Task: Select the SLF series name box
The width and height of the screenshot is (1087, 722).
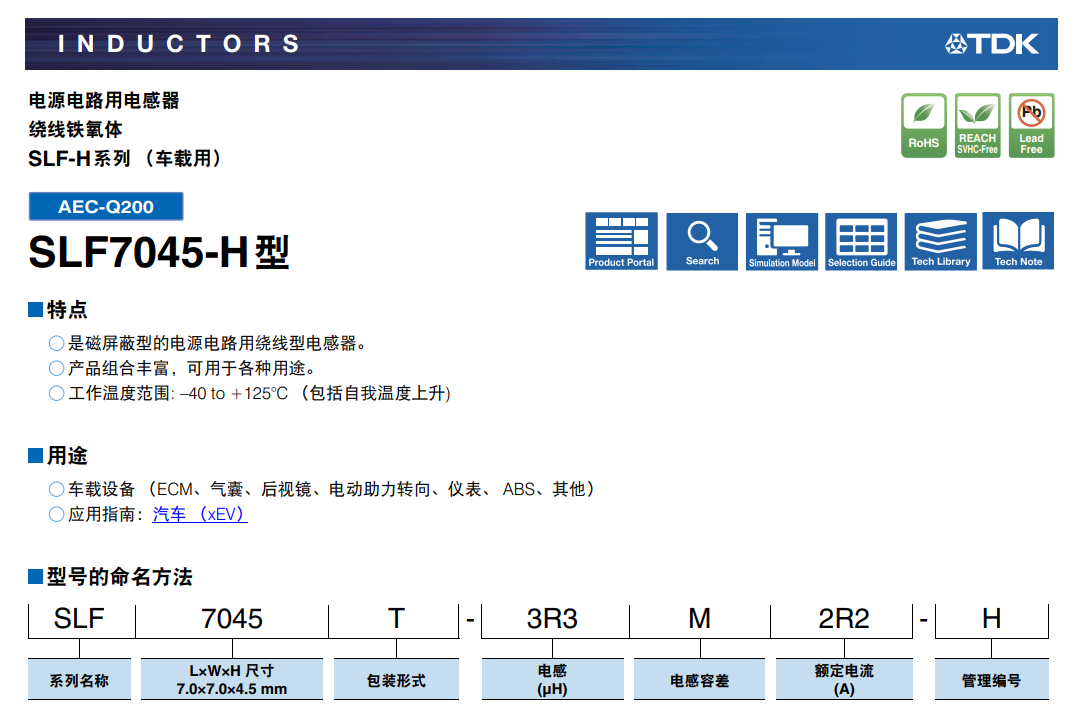Action: tap(80, 619)
